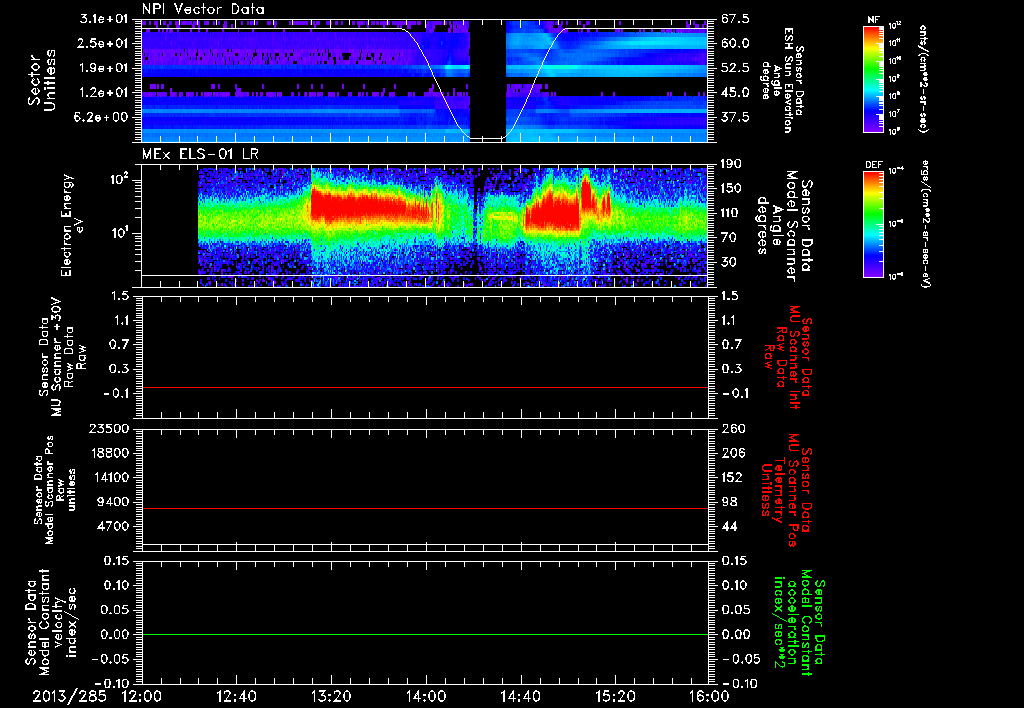The width and height of the screenshot is (1024, 708).
Task: Click the red 'MU Scanner Pos Telemetry' axis label
Action: pos(787,490)
